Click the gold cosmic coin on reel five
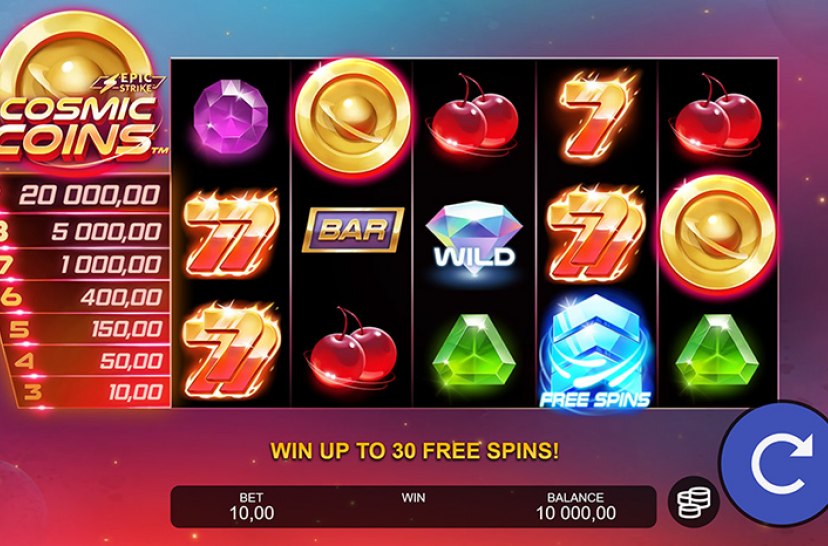The image size is (828, 546). pos(718,232)
